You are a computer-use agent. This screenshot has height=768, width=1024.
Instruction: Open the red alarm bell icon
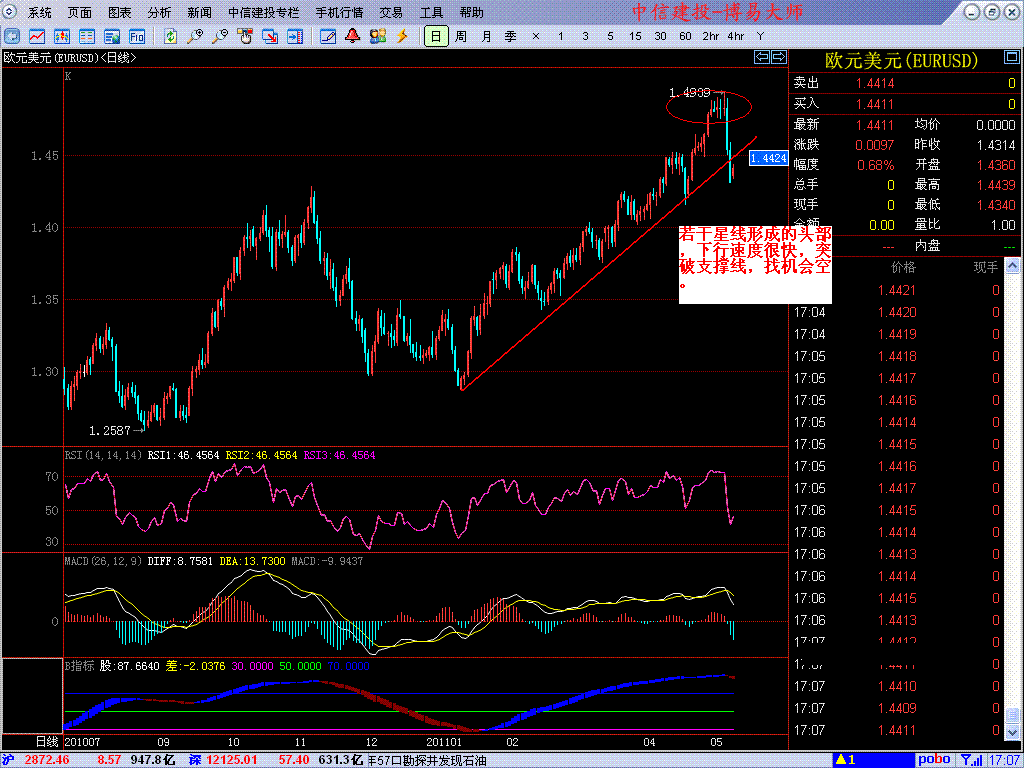click(353, 37)
